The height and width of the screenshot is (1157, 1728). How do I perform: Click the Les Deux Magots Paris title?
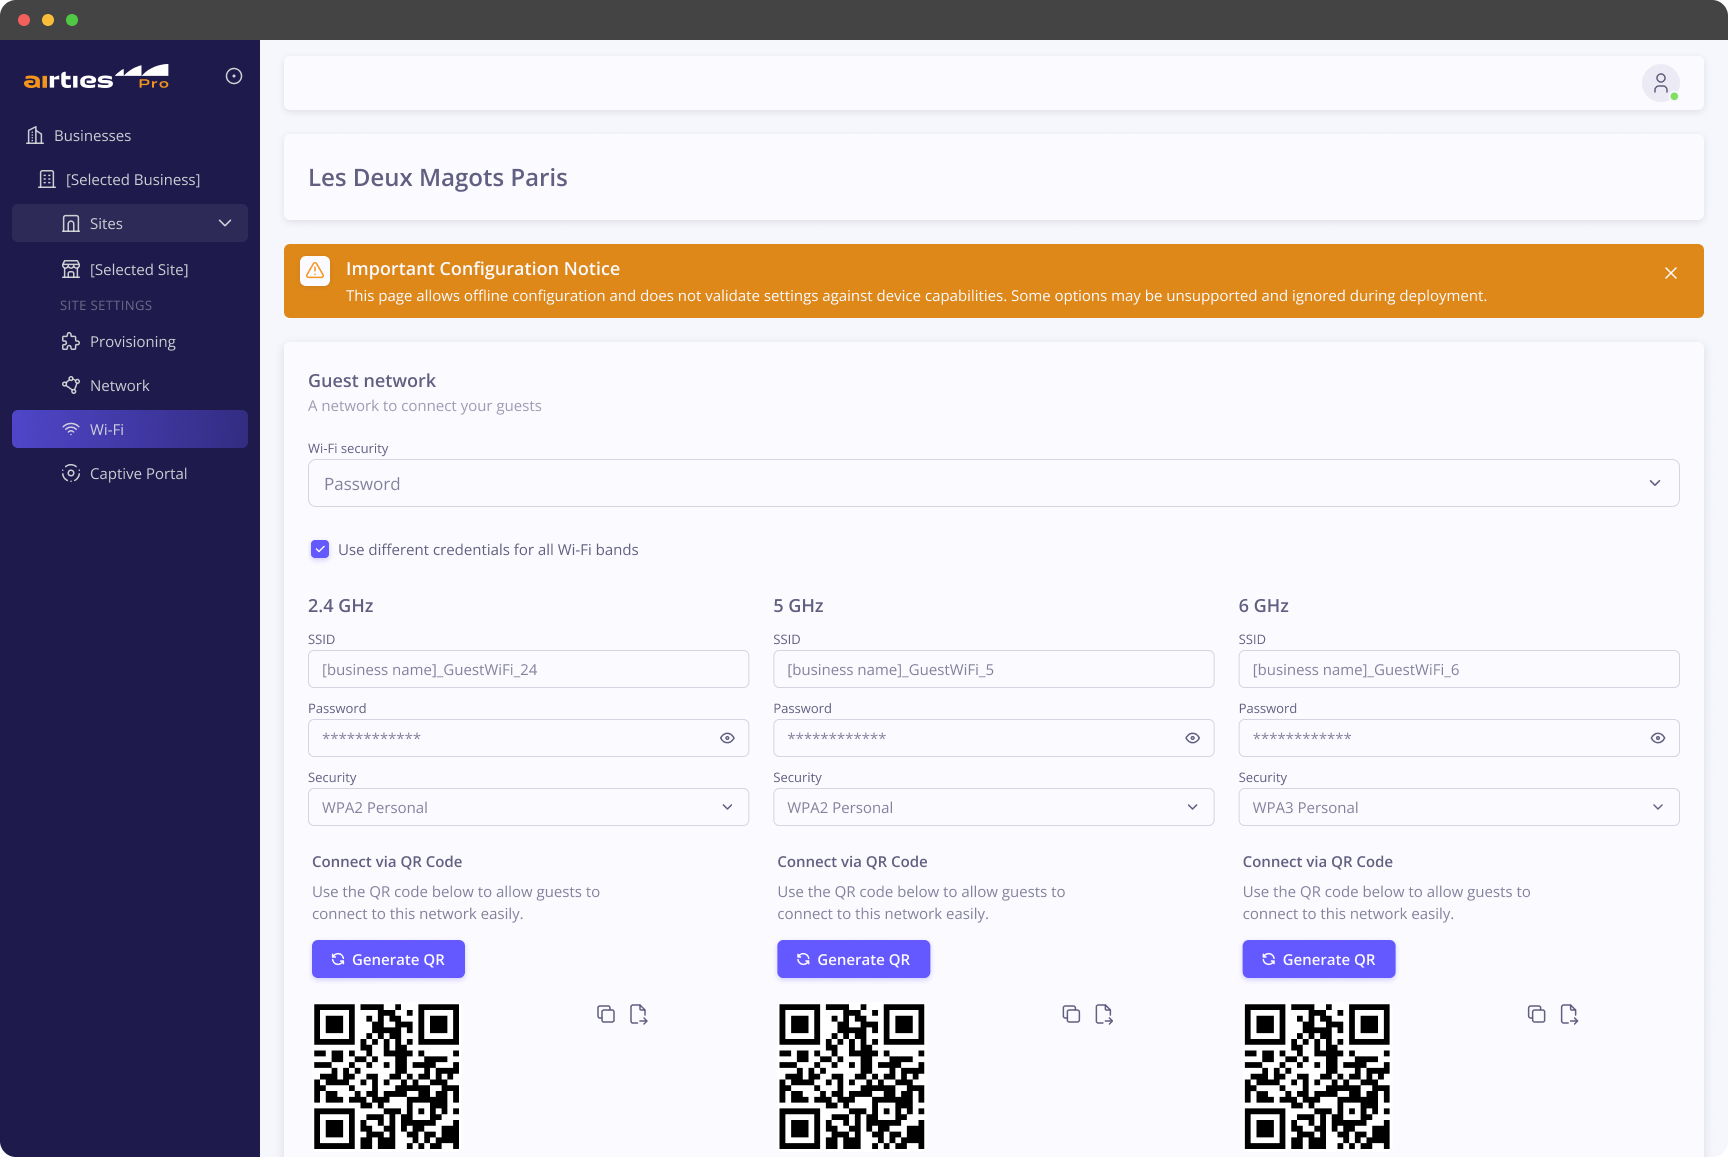(438, 177)
